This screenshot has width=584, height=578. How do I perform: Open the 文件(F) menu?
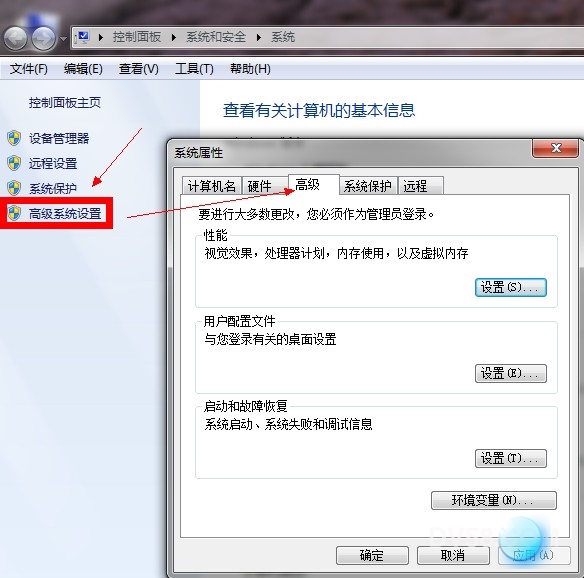pyautogui.click(x=29, y=69)
